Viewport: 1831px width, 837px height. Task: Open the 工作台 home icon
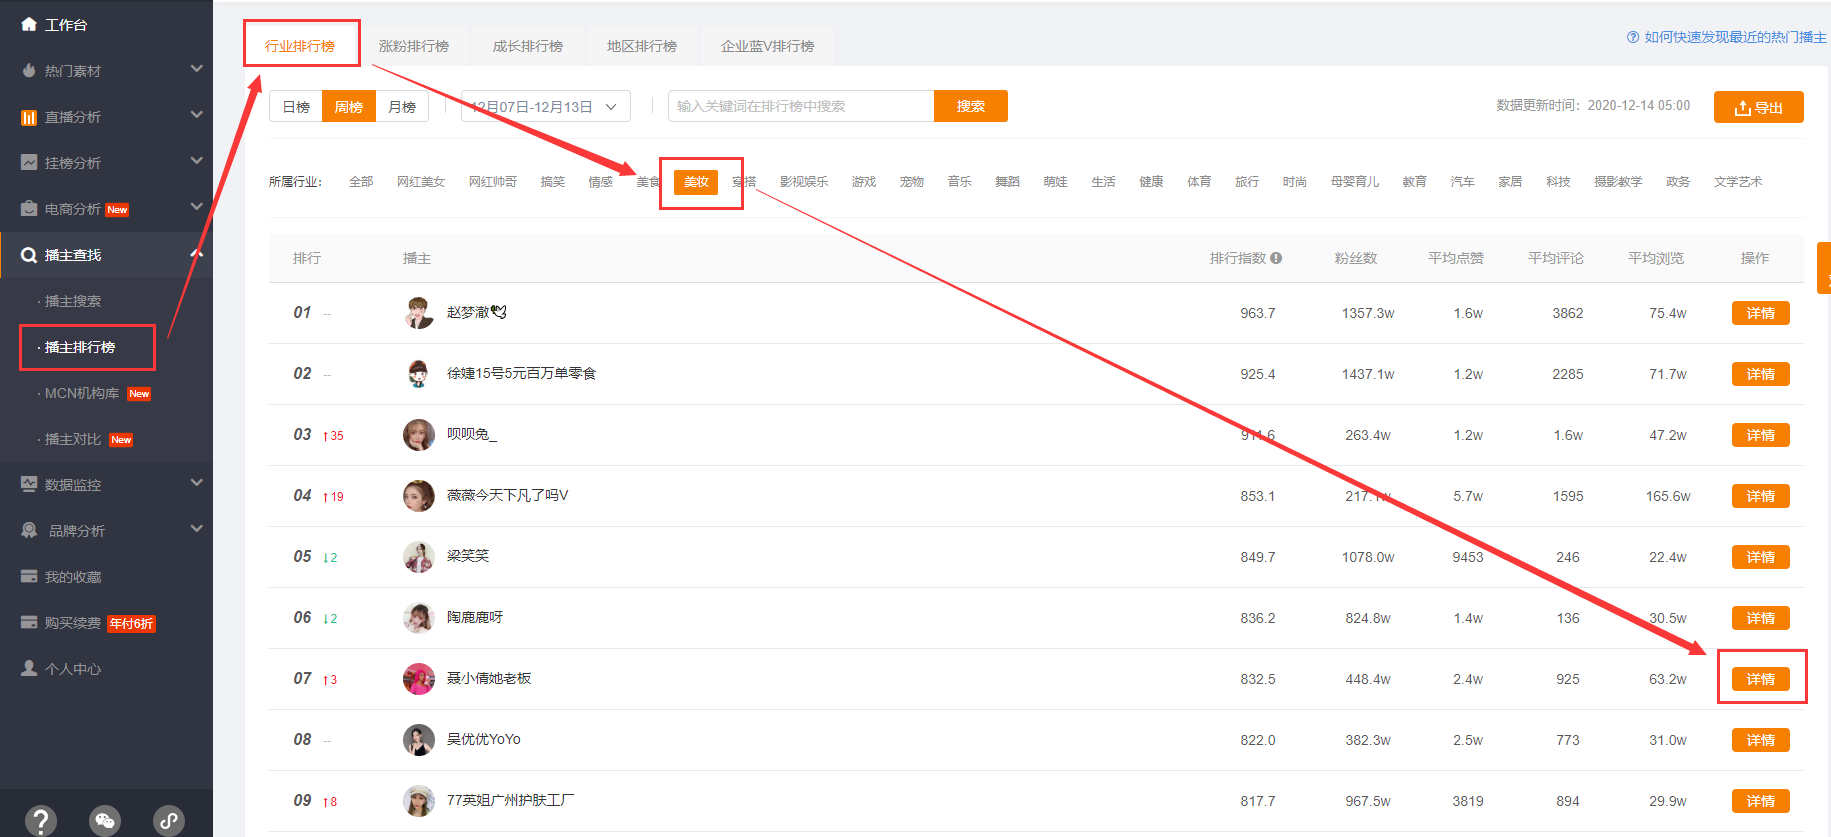[x=29, y=24]
